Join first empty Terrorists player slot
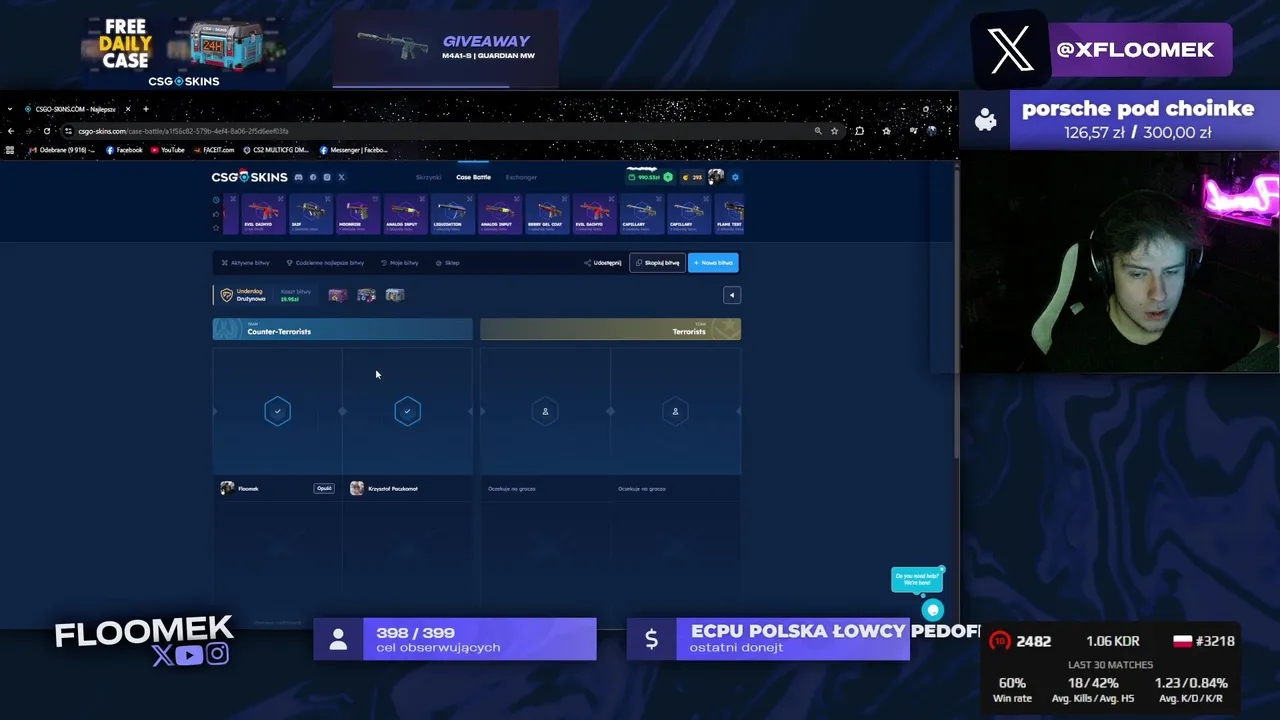The image size is (1280, 720). [x=545, y=411]
